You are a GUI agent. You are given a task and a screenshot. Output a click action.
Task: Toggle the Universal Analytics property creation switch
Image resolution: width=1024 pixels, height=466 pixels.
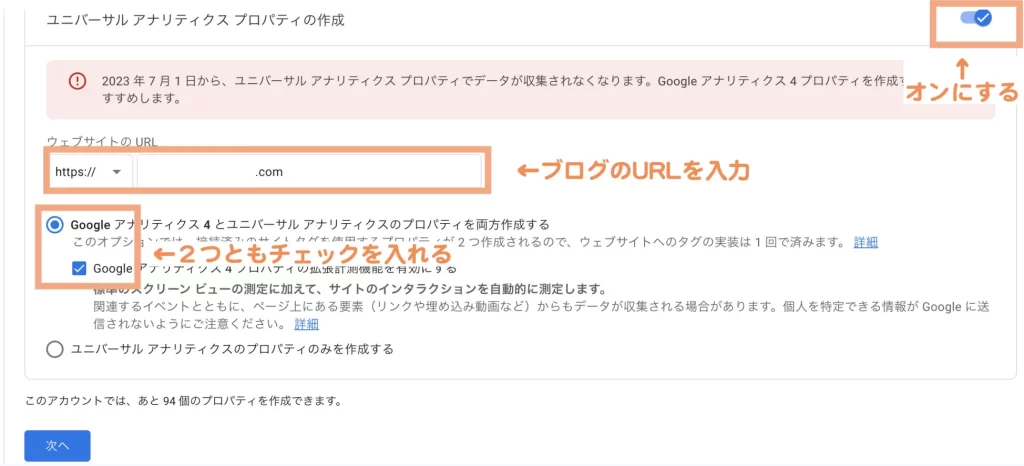tap(973, 19)
